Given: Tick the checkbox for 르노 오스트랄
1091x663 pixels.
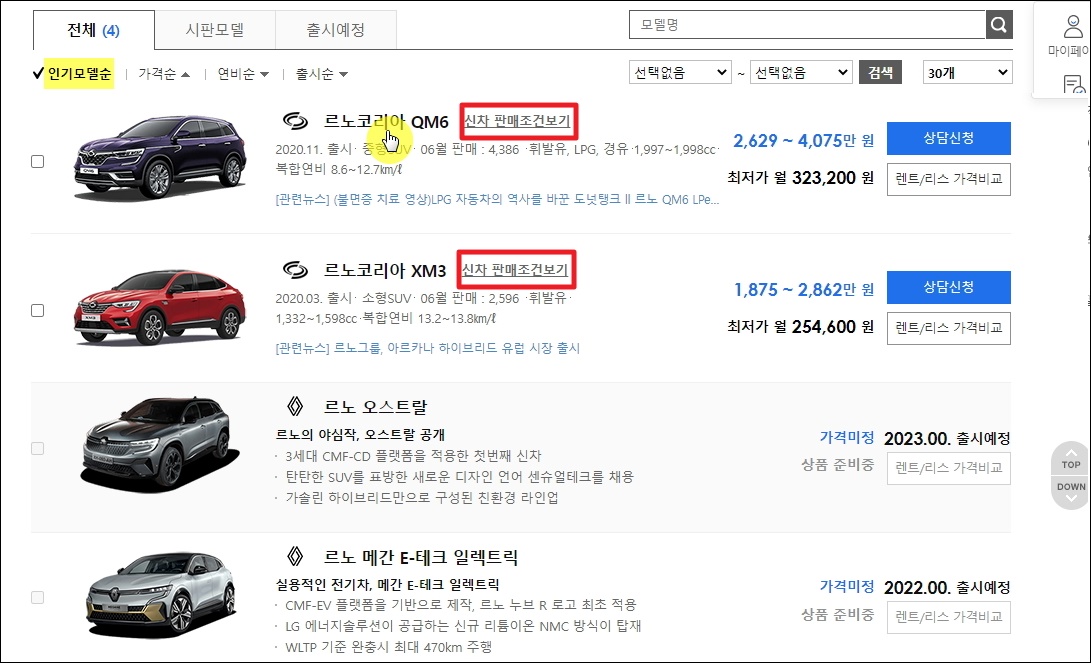Looking at the screenshot, I should (38, 449).
